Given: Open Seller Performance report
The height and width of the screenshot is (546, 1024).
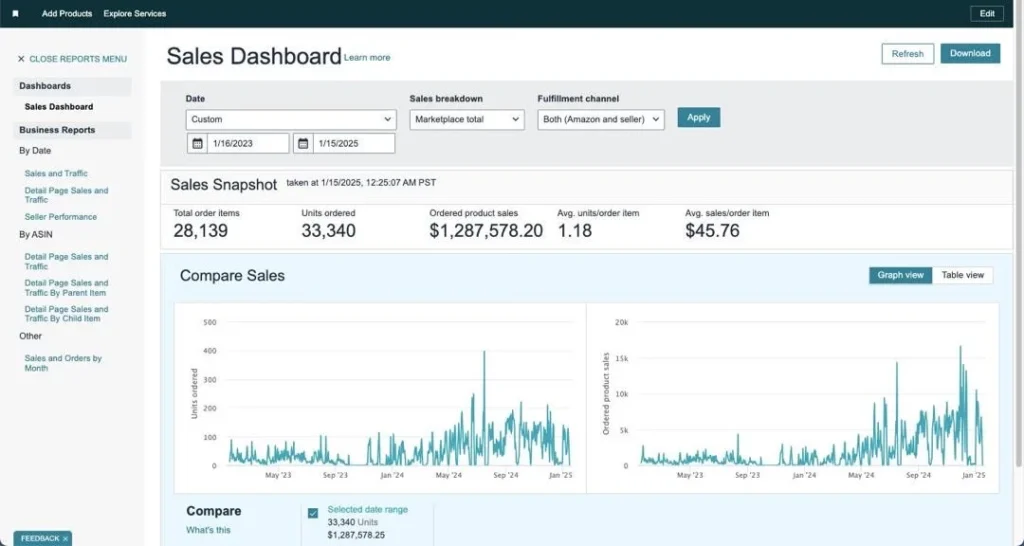Looking at the screenshot, I should (x=61, y=216).
